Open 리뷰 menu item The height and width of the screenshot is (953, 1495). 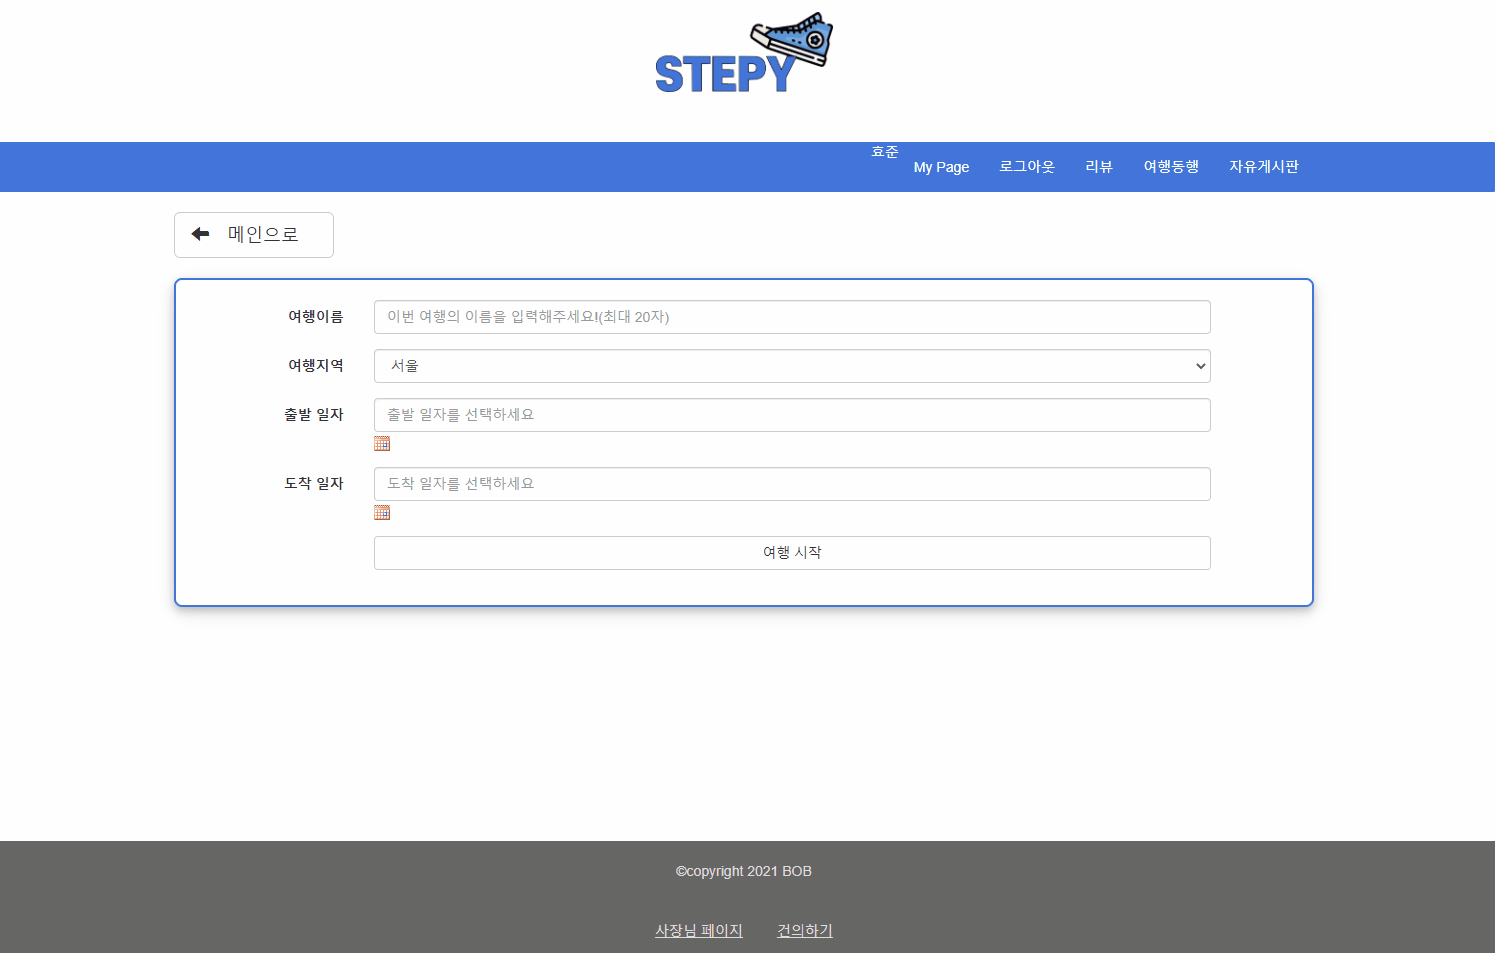[1099, 167]
